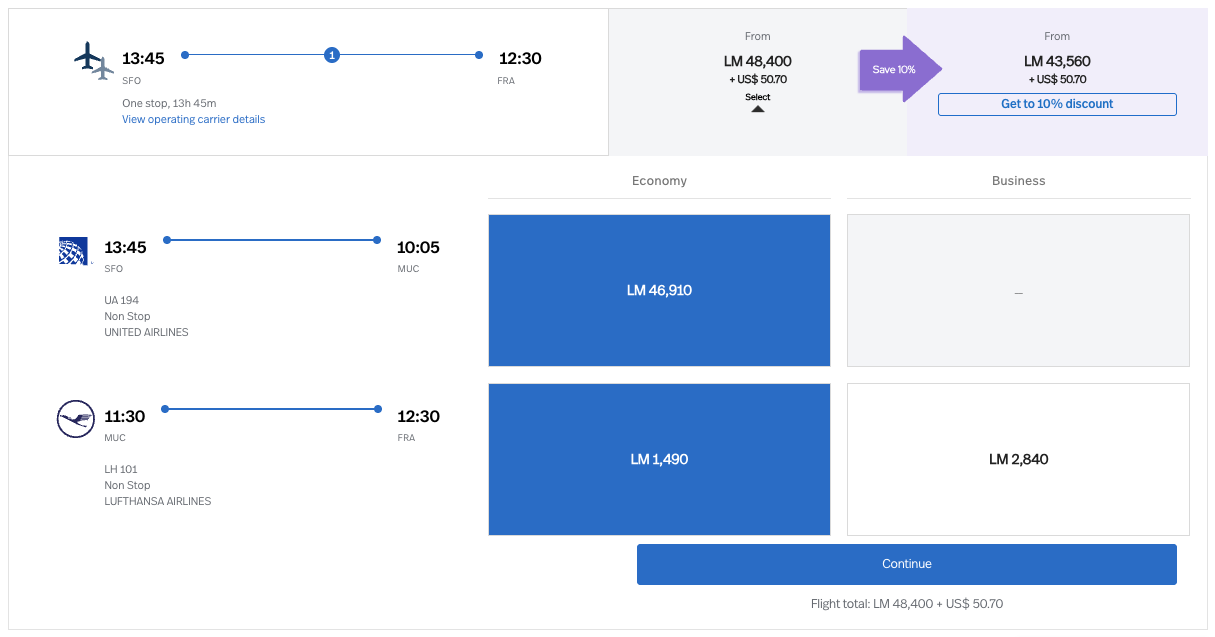Click the Get to 10% discount button

[1056, 104]
